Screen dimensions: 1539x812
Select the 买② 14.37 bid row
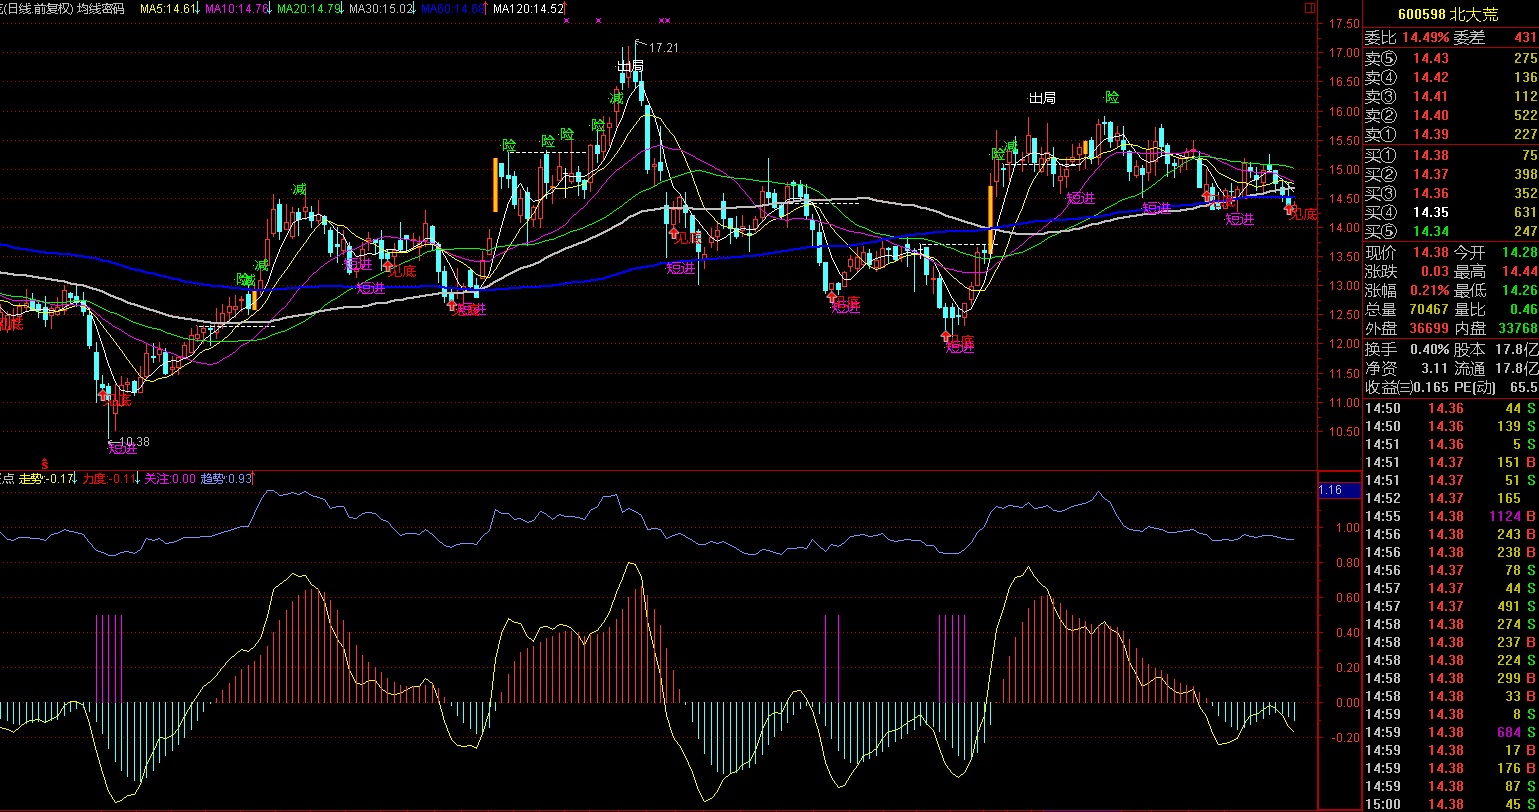[1451, 174]
